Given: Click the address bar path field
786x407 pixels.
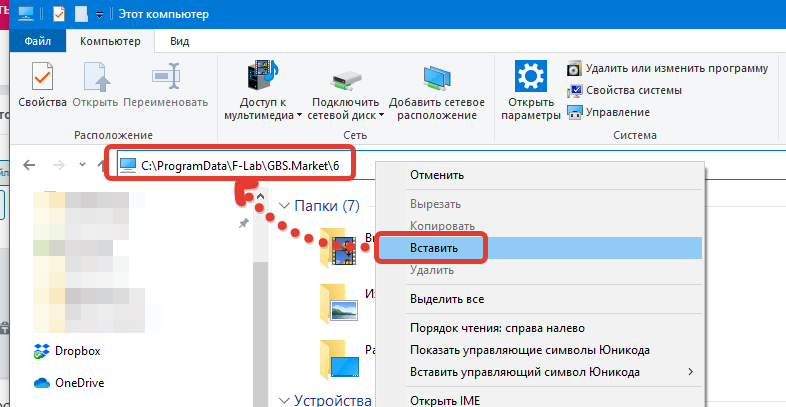Looking at the screenshot, I should coord(240,164).
